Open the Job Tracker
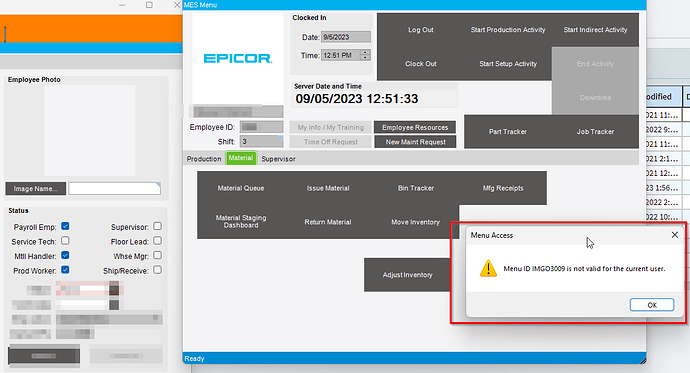Viewport: 690px width, 373px height. tap(595, 132)
